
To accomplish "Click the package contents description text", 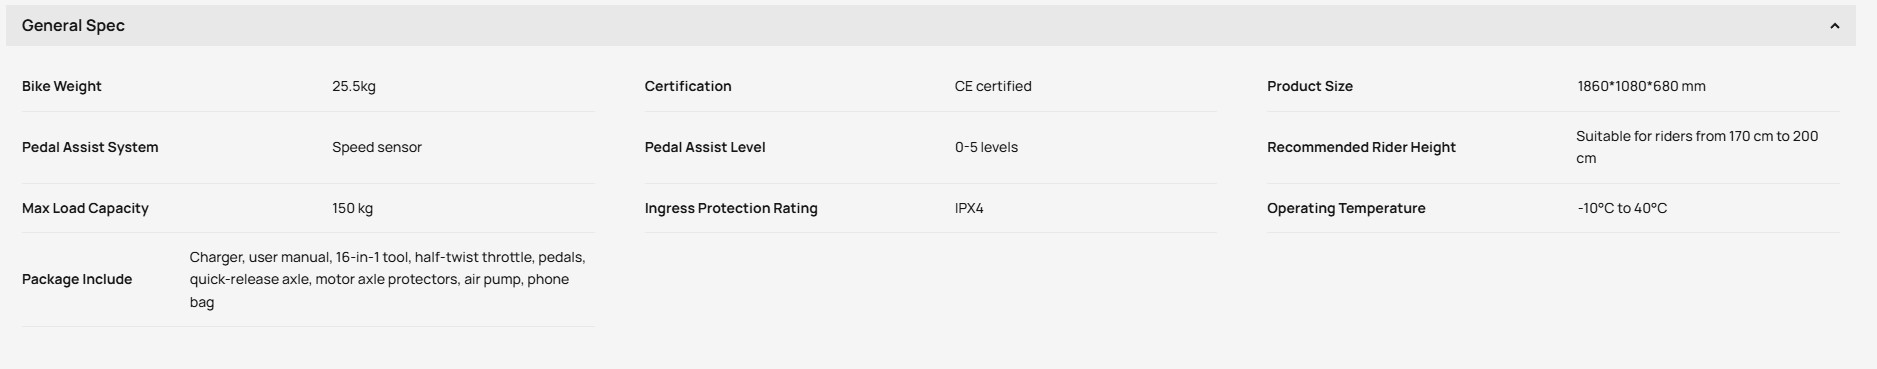I will point(388,279).
